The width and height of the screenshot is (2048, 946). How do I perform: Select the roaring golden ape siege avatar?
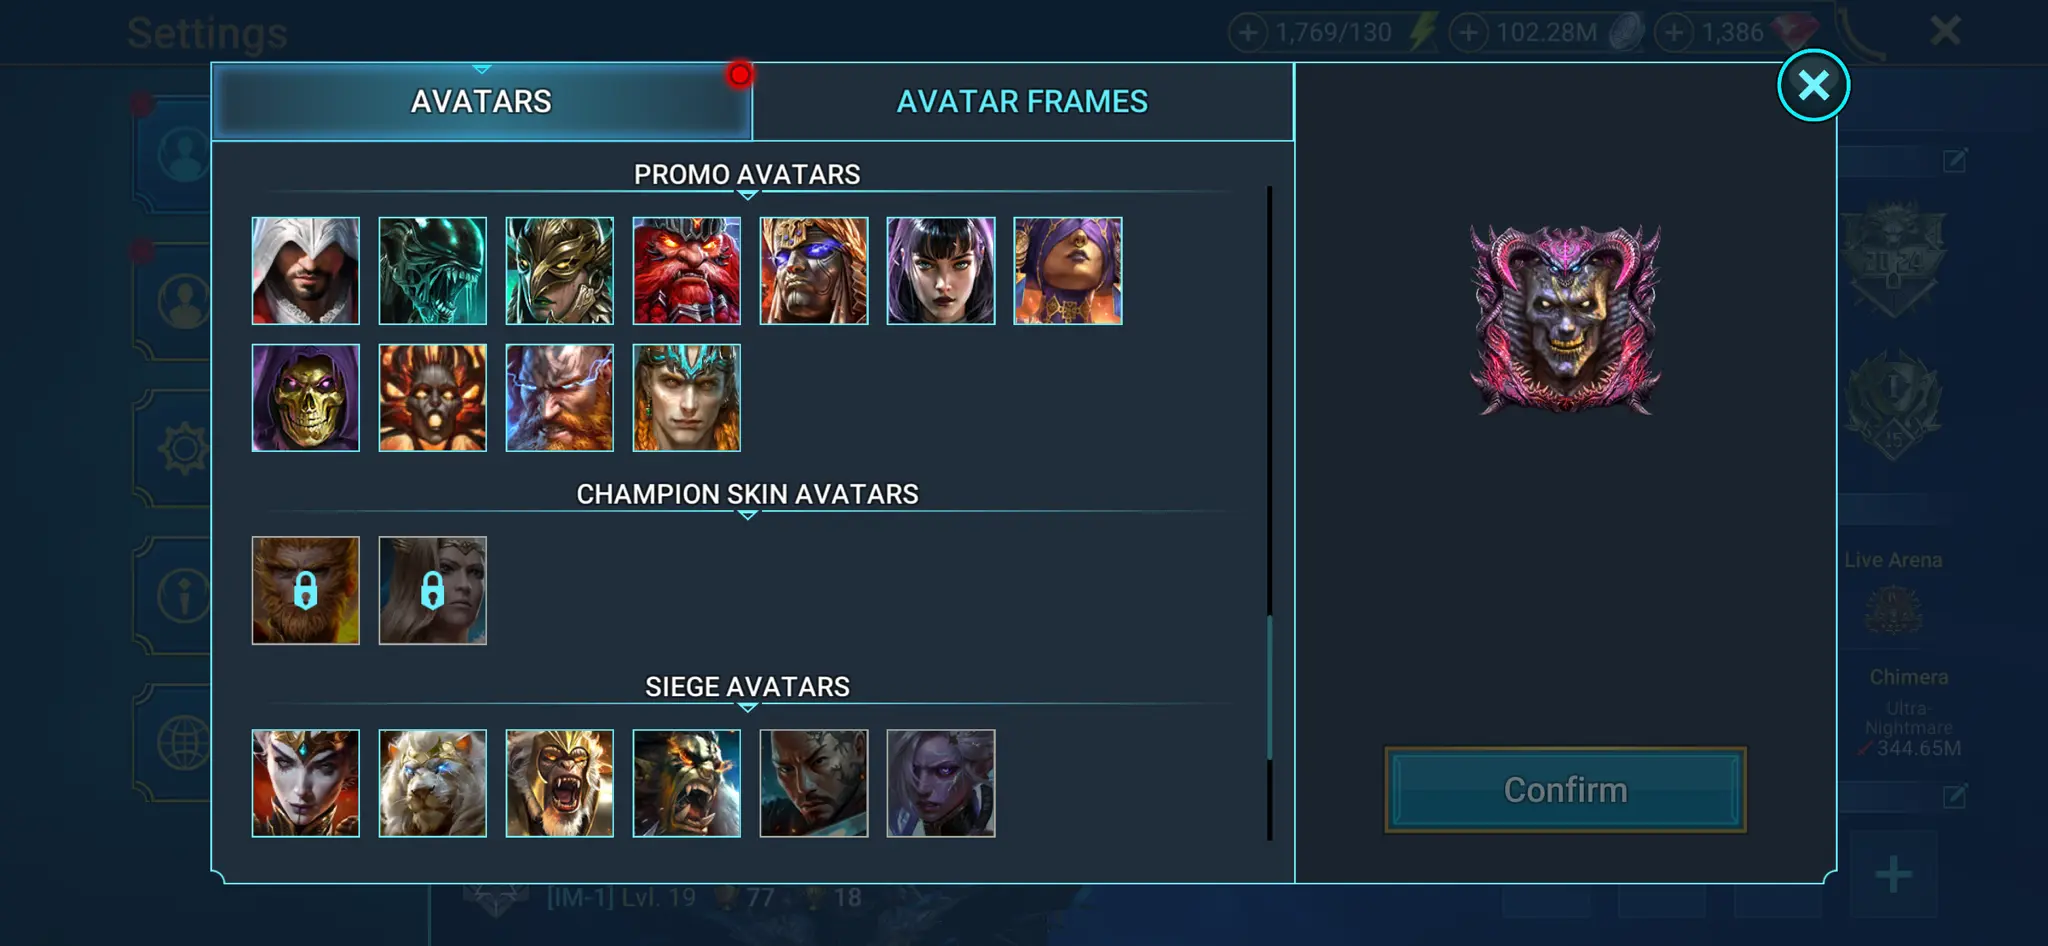click(x=559, y=783)
